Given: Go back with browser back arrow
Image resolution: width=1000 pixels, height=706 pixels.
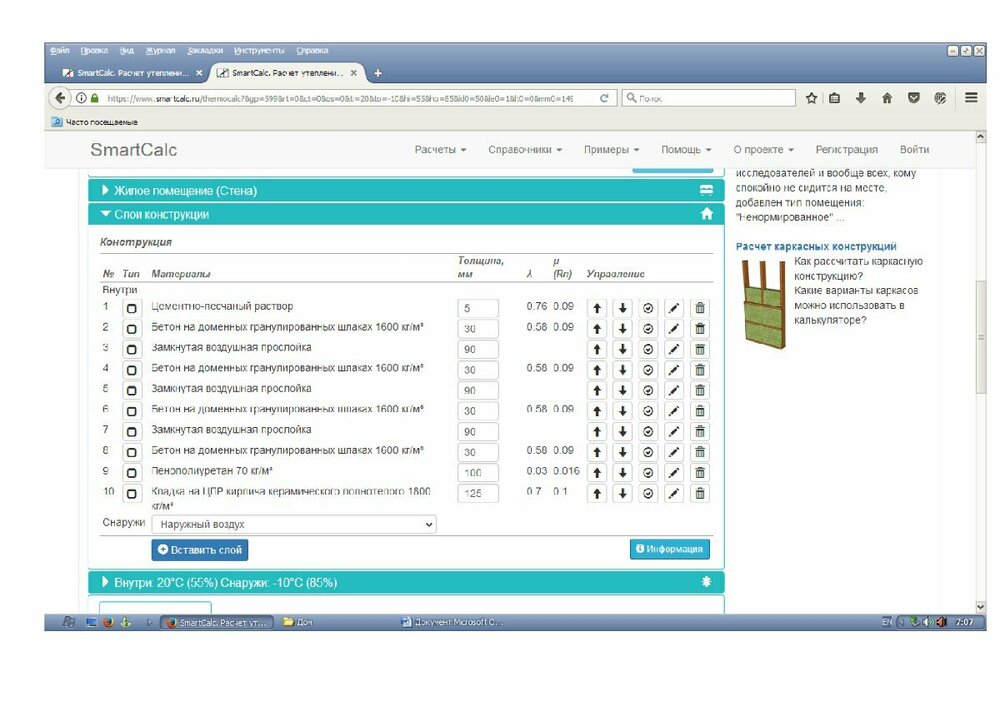Looking at the screenshot, I should [x=60, y=98].
